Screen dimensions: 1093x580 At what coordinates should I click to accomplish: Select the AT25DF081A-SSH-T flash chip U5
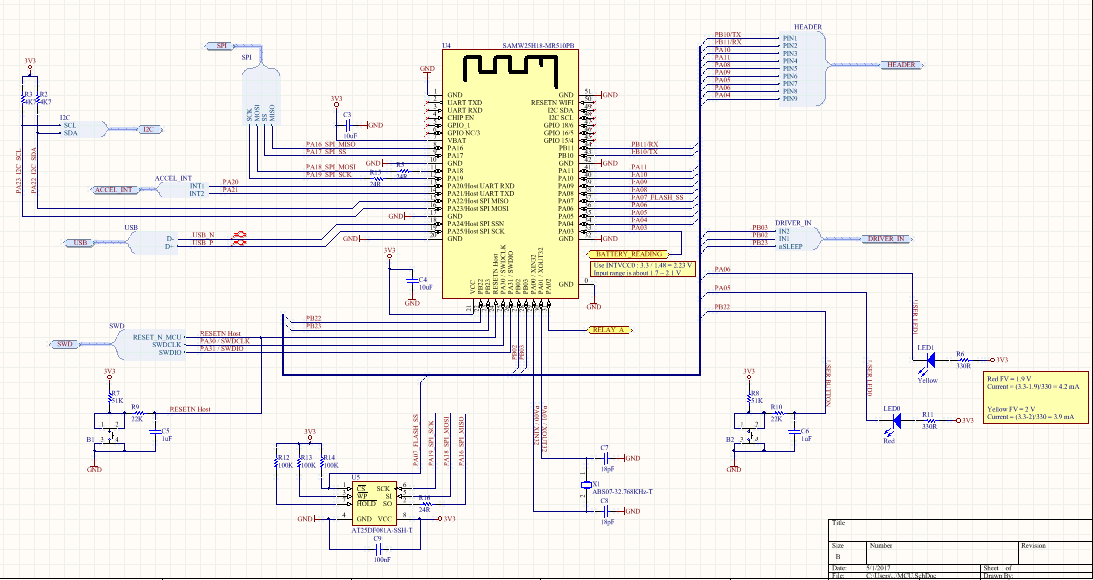(x=373, y=503)
